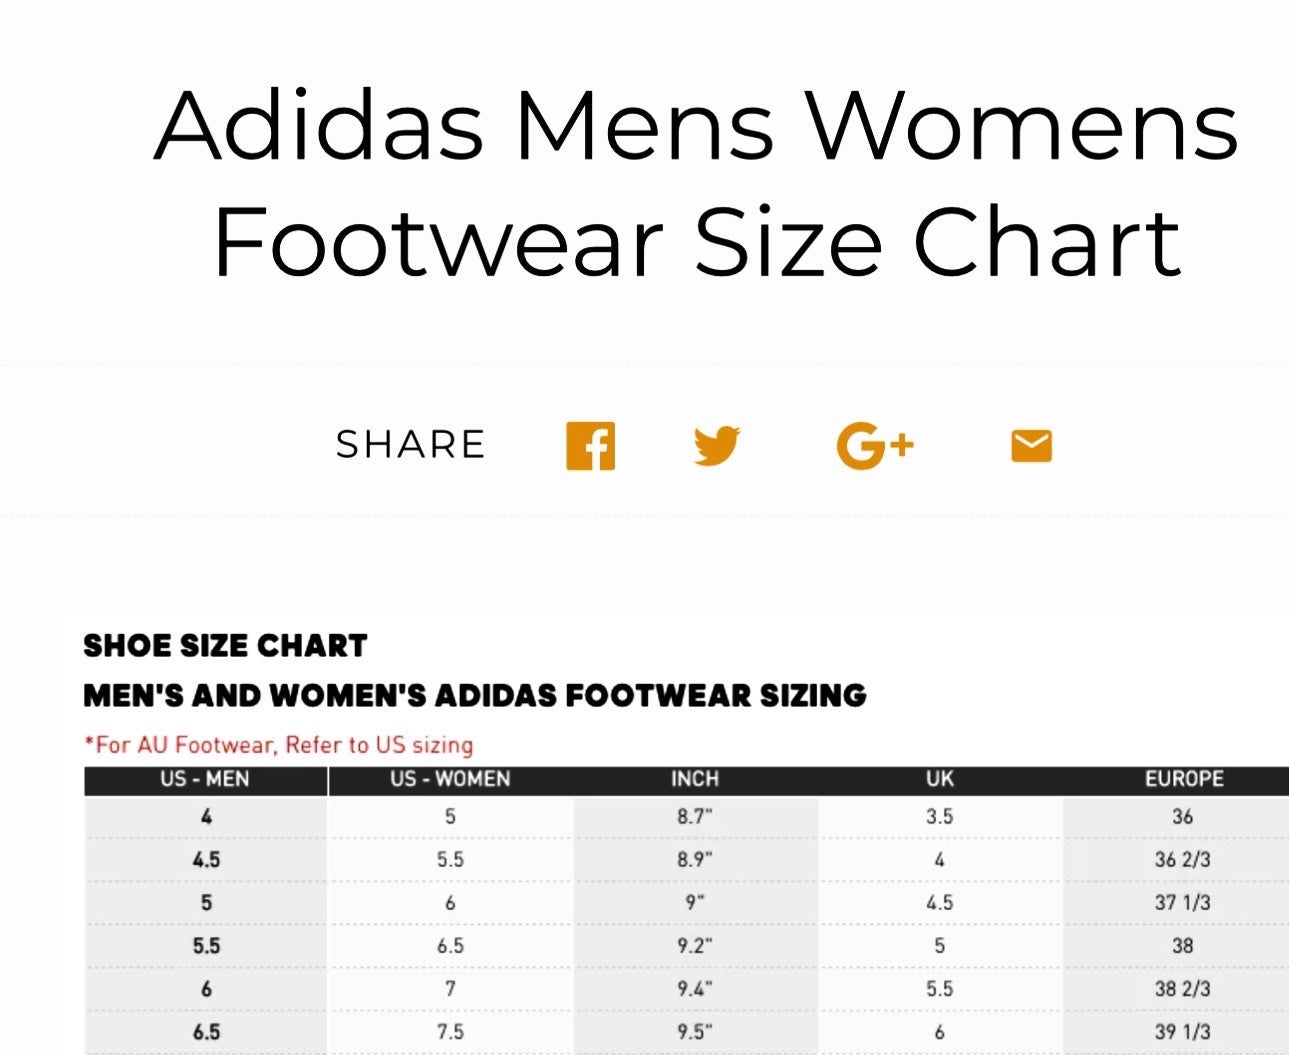Viewport: 1289px width, 1055px height.
Task: Click the US women size 7.5 cell
Action: (450, 1032)
